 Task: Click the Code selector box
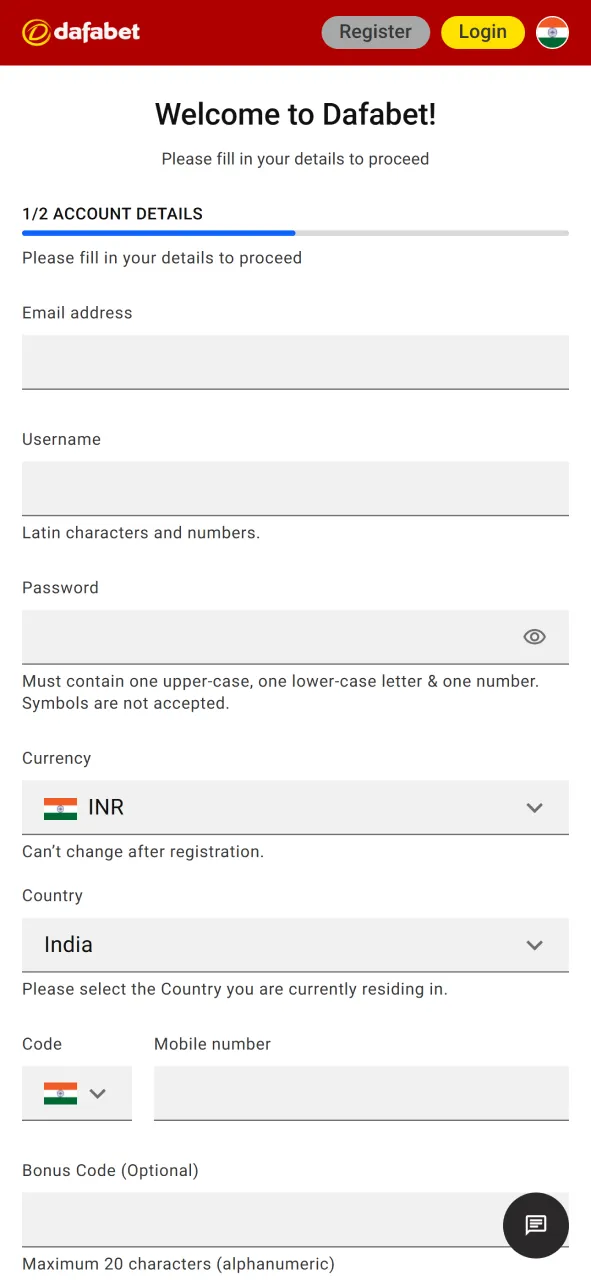tap(76, 1093)
